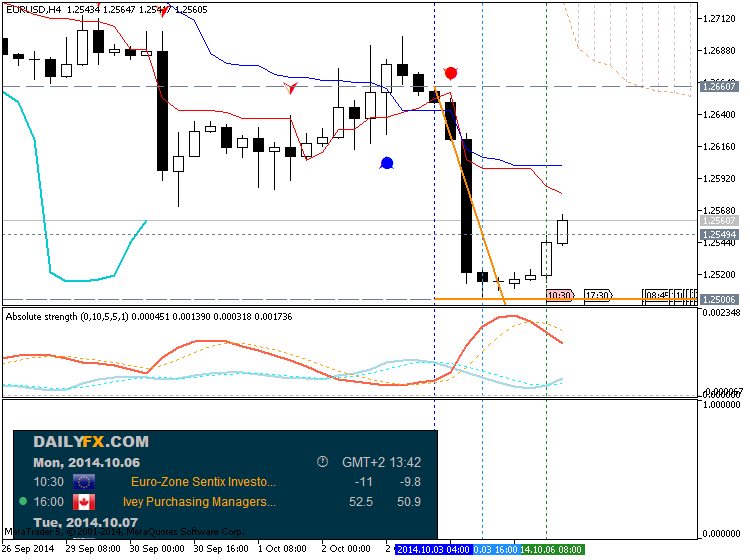Viewport: 750px width, 560px height.
Task: Click the 1.26607 price level label
Action: 720,87
